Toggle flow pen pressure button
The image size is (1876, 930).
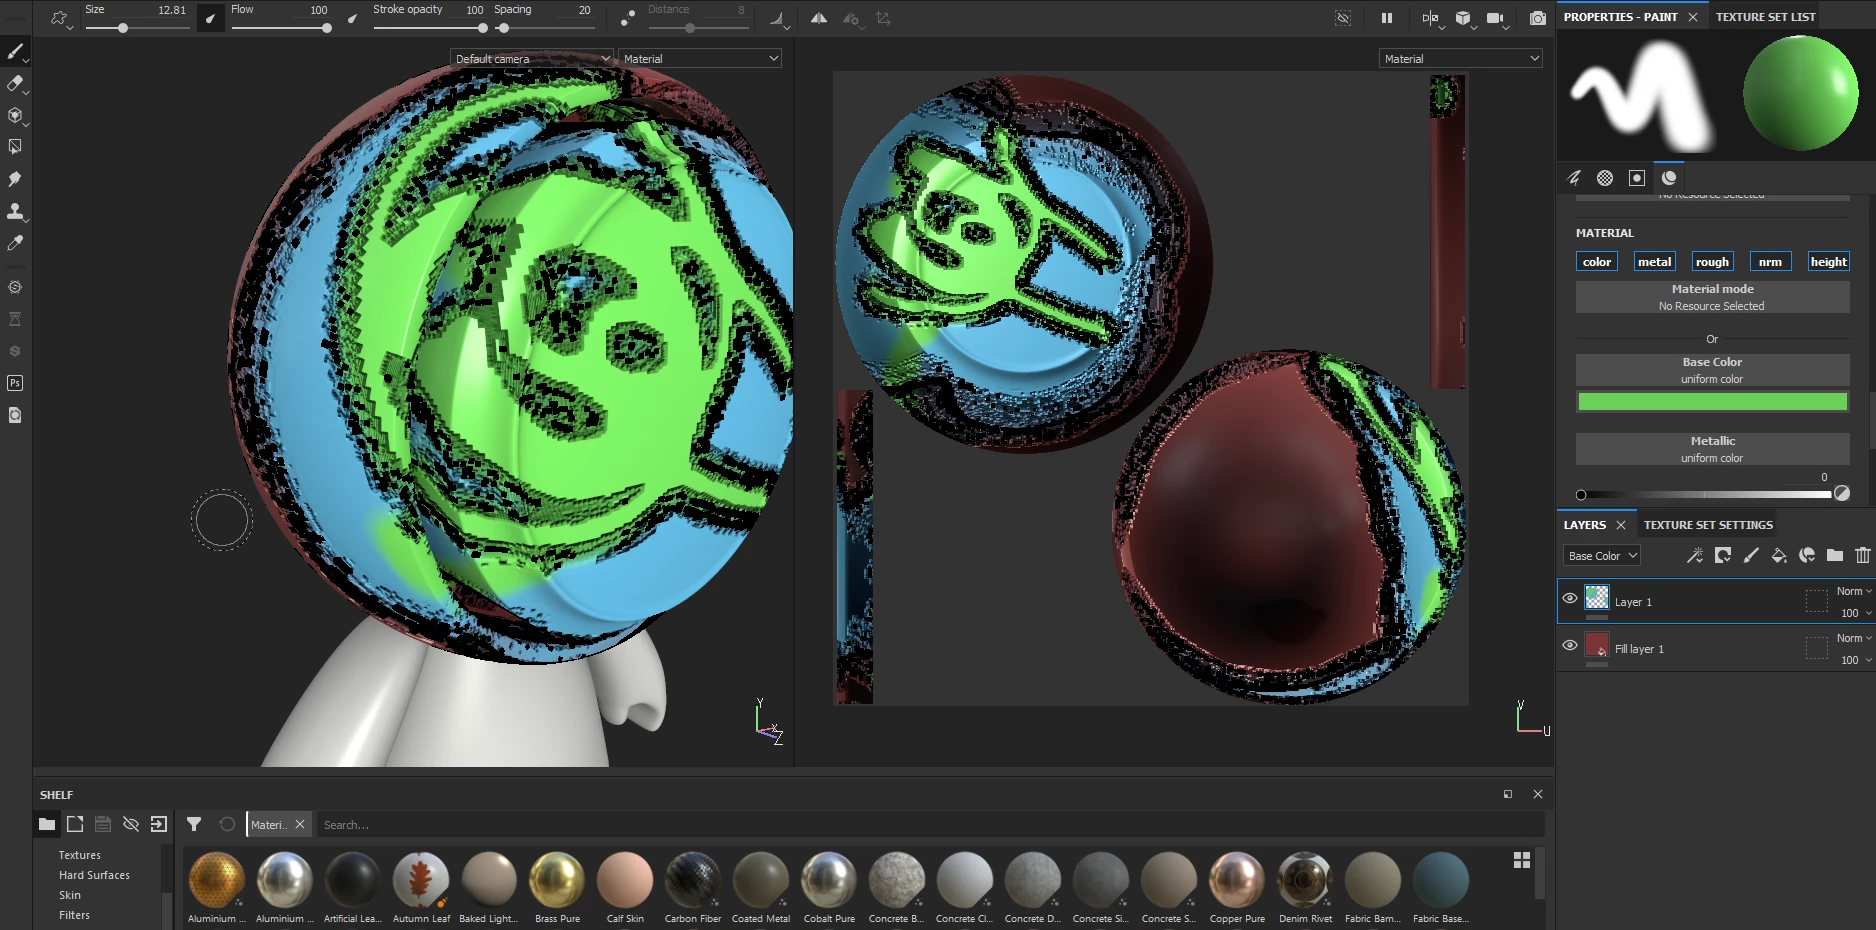click(352, 18)
